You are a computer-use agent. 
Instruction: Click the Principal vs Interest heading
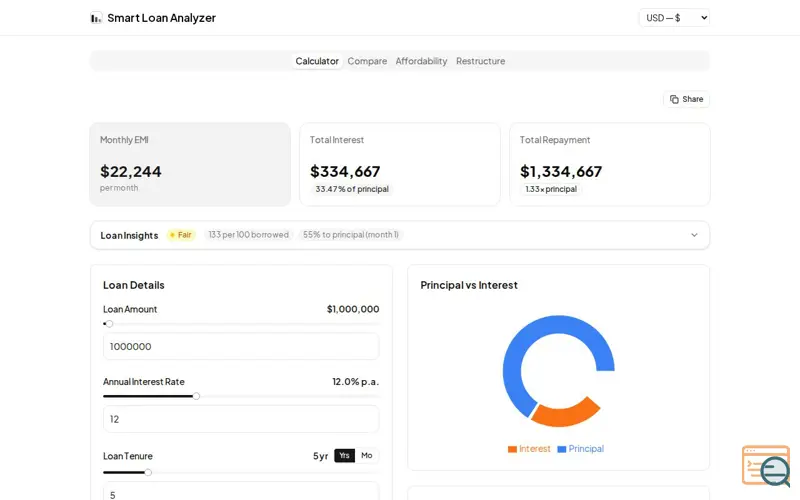469,285
